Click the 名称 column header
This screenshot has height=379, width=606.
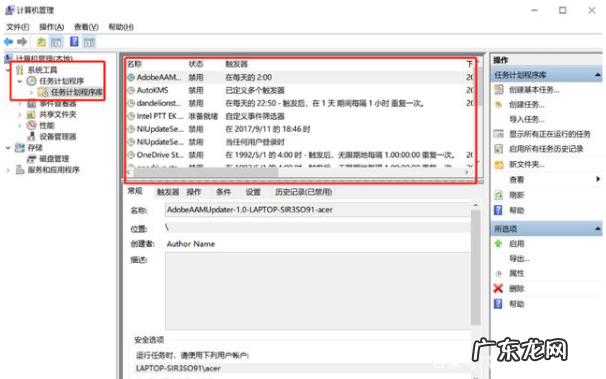134,64
